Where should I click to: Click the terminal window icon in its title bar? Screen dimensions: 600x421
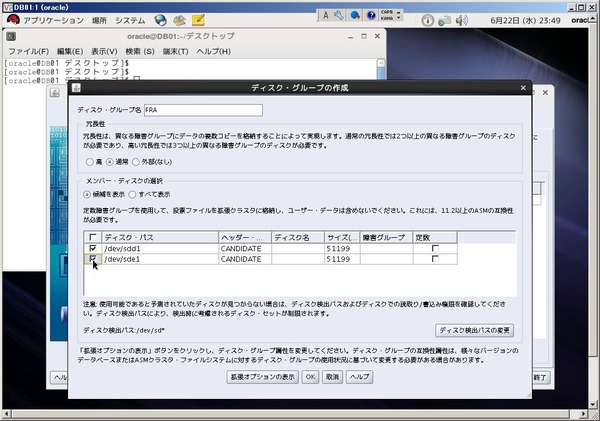(11, 36)
